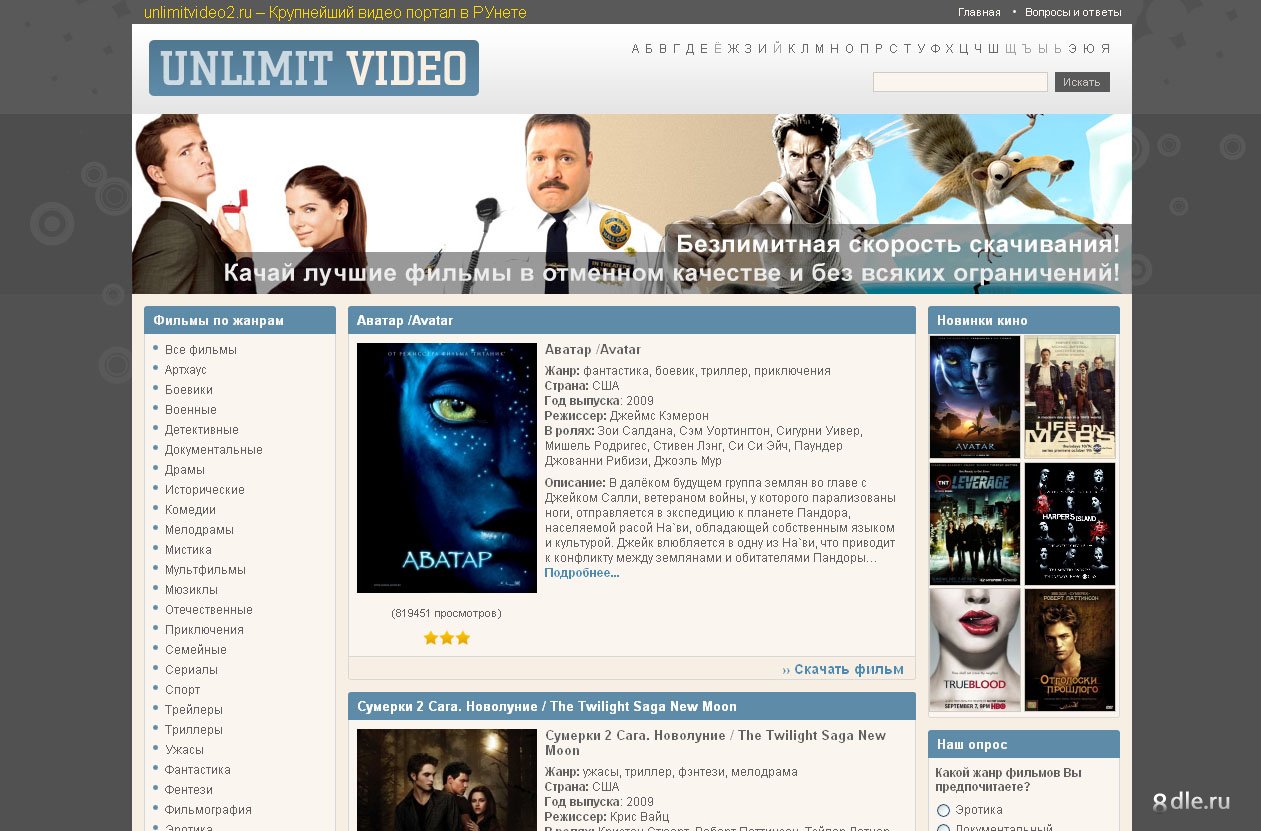The image size is (1261, 831).
Task: Browse the Мелодрамы genre
Action: [199, 530]
